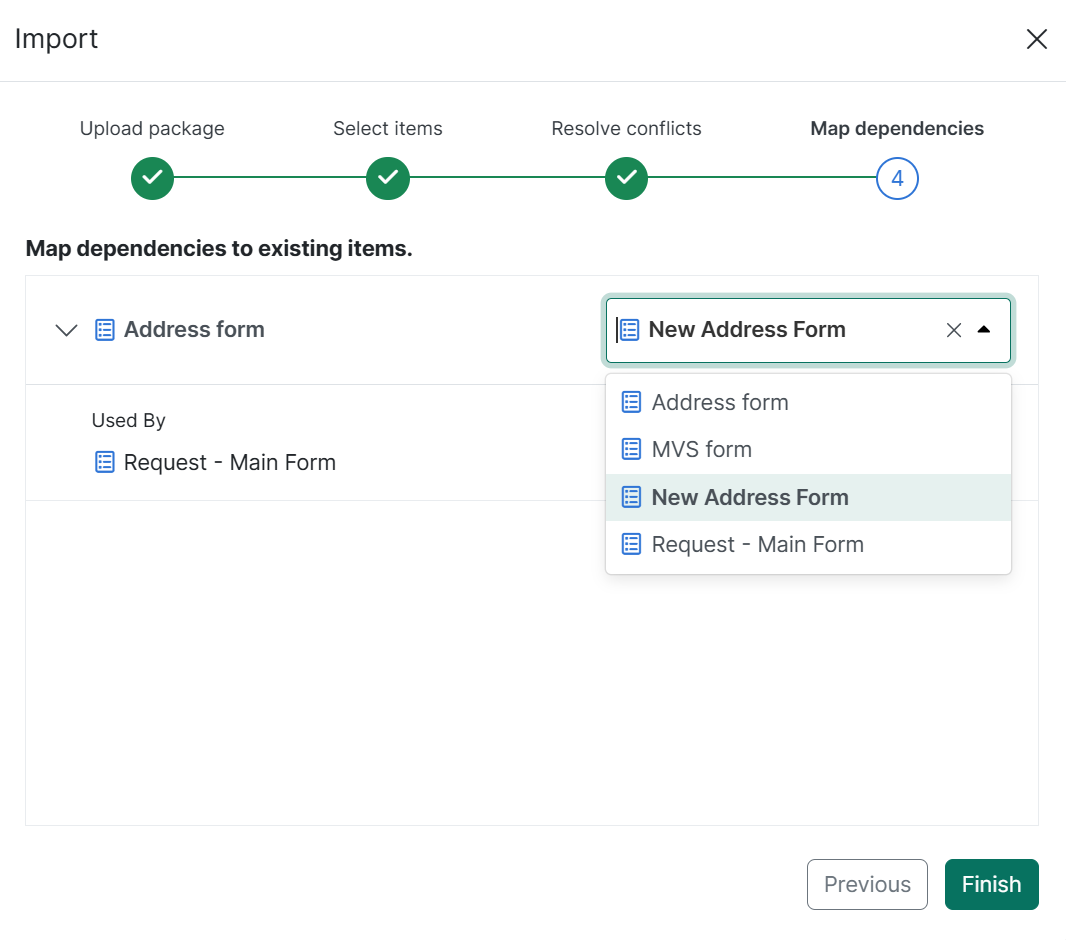The height and width of the screenshot is (940, 1066).
Task: Click the Upload package step checkmark
Action: point(152,179)
